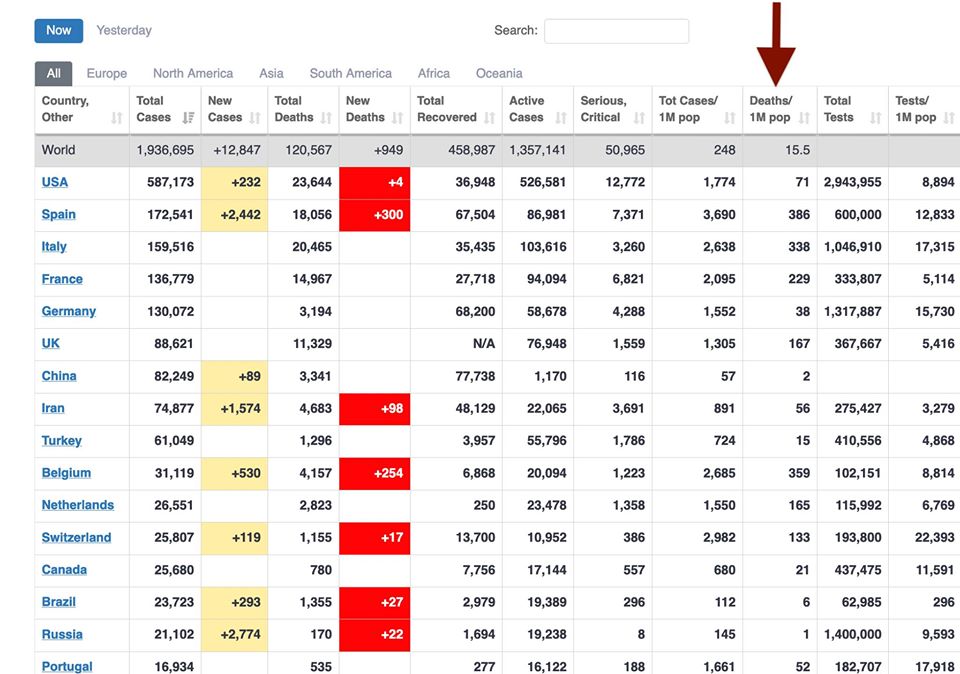Click the New Cases sort arrows icon

pos(255,118)
